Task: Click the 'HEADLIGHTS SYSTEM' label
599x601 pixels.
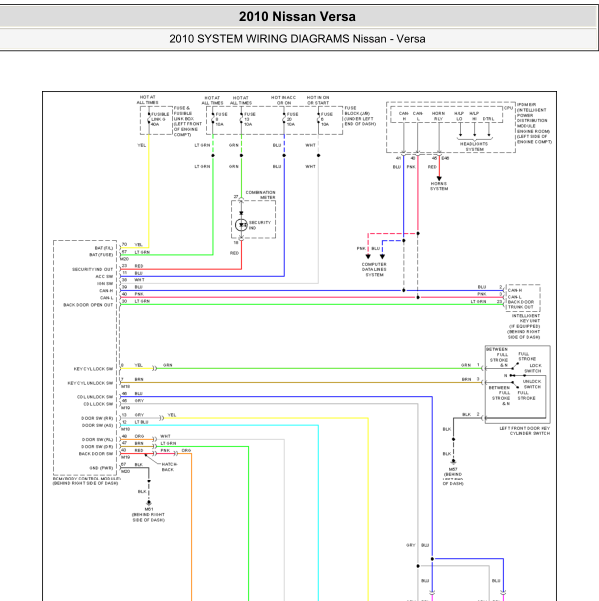Action: [x=474, y=146]
